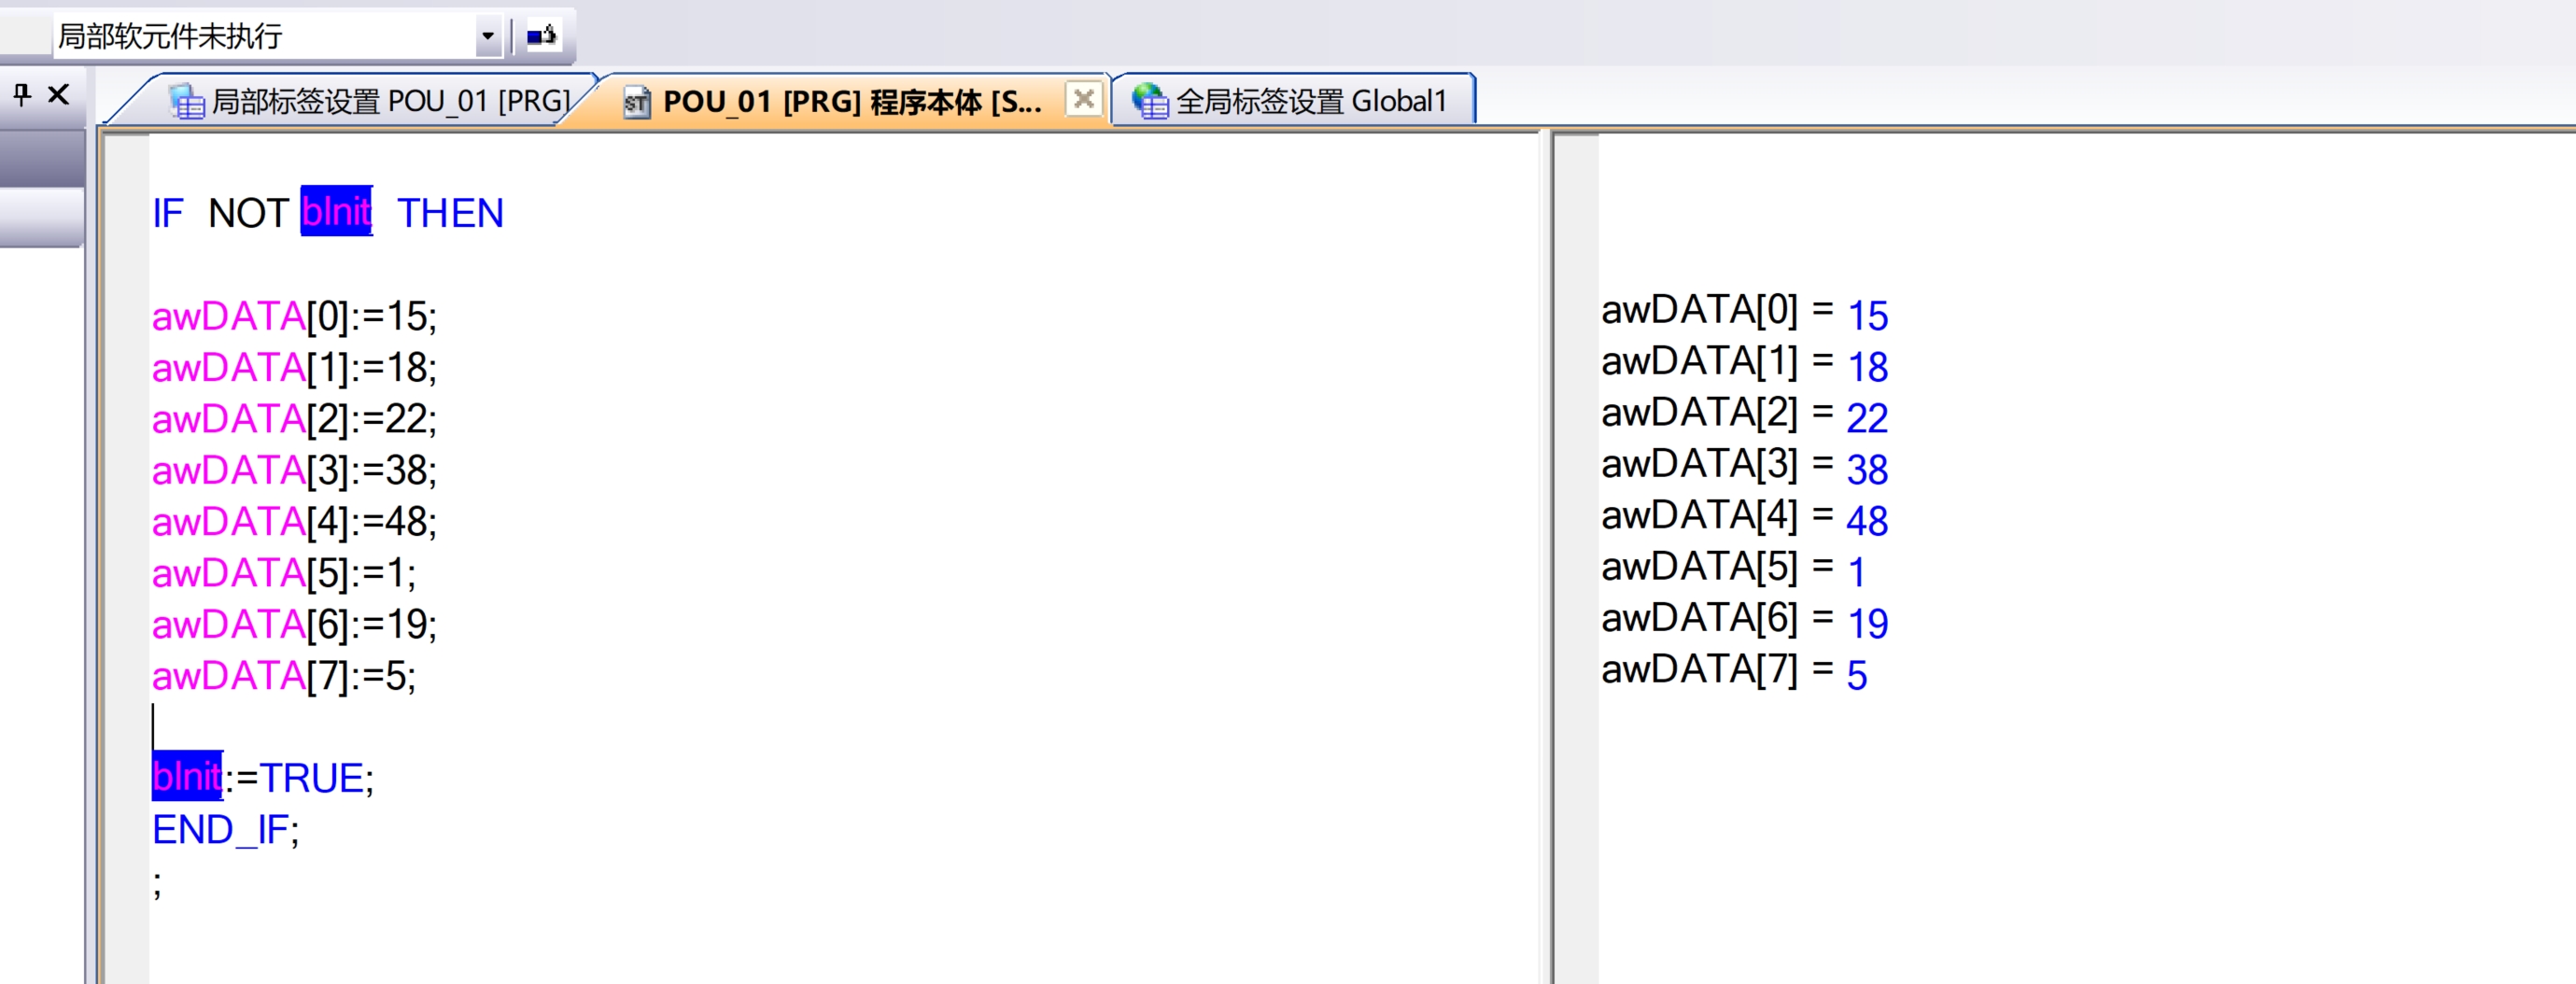Close the left docked panel
This screenshot has height=984, width=2576.
(x=59, y=95)
